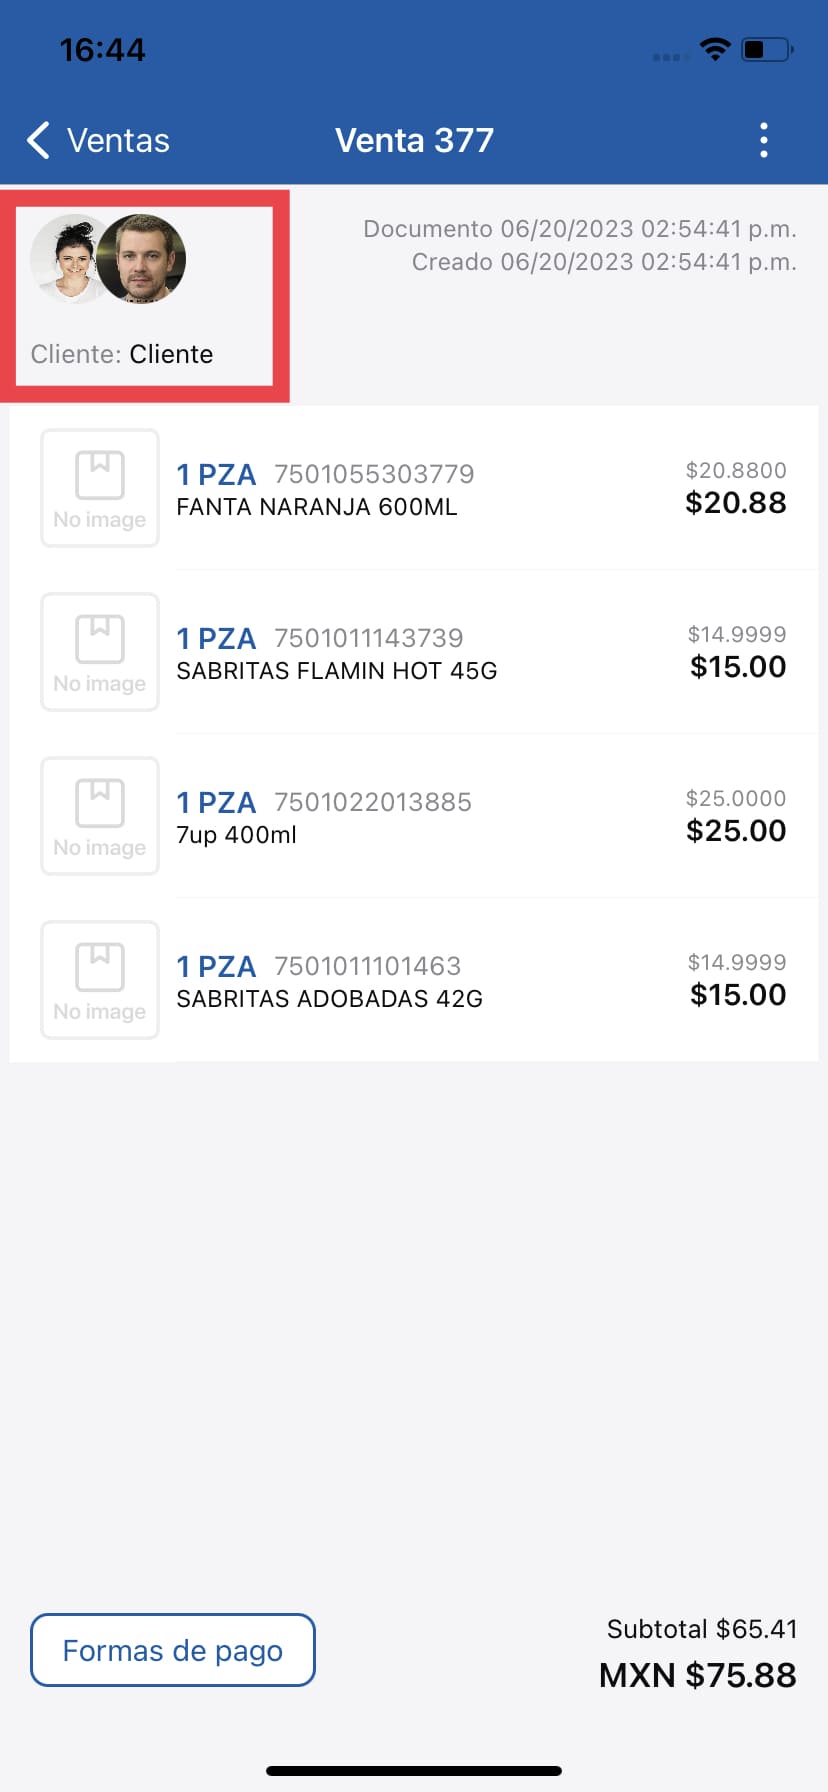
Task: Select the SABRITAS FLAMIN HOT 45G item name
Action: (337, 671)
